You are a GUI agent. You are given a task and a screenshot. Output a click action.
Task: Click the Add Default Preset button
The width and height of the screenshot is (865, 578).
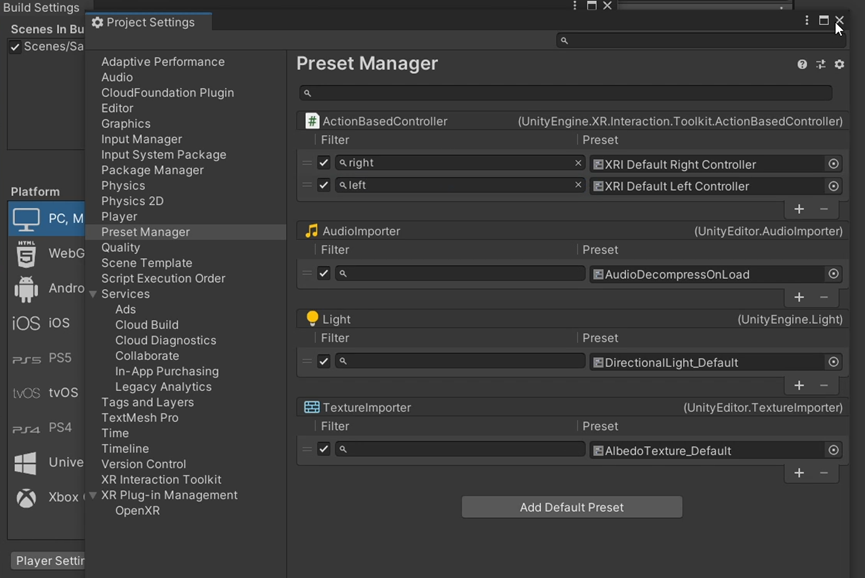tap(572, 507)
